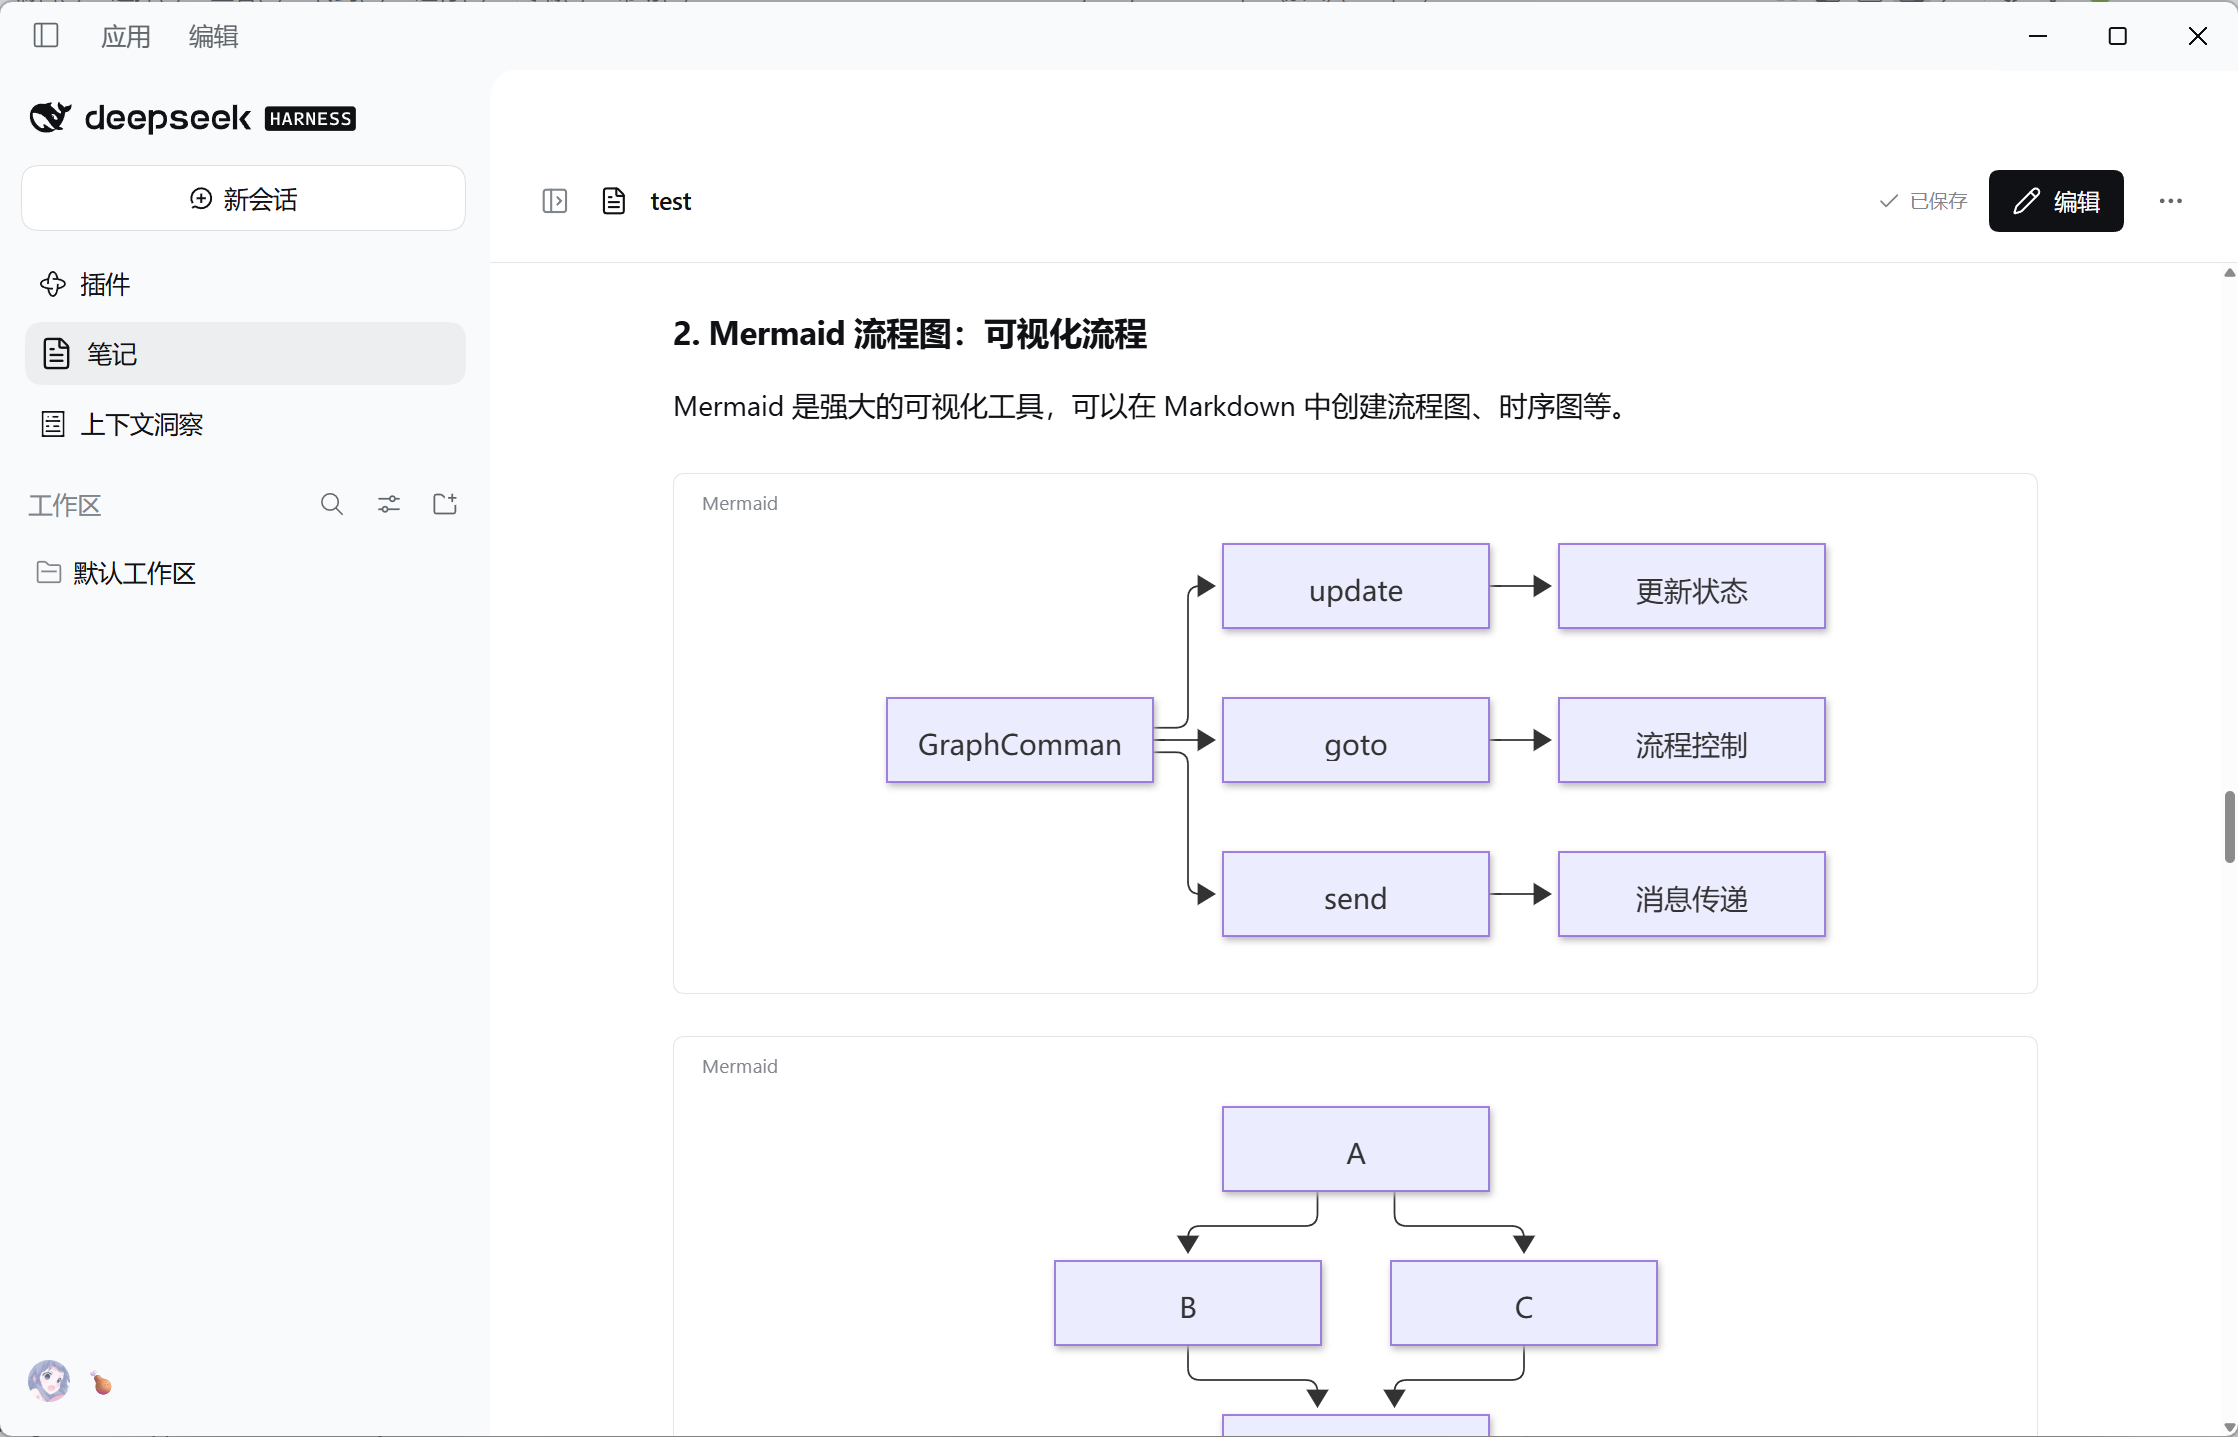
Task: Click the 流程控制 flowchart node
Action: (x=1692, y=741)
